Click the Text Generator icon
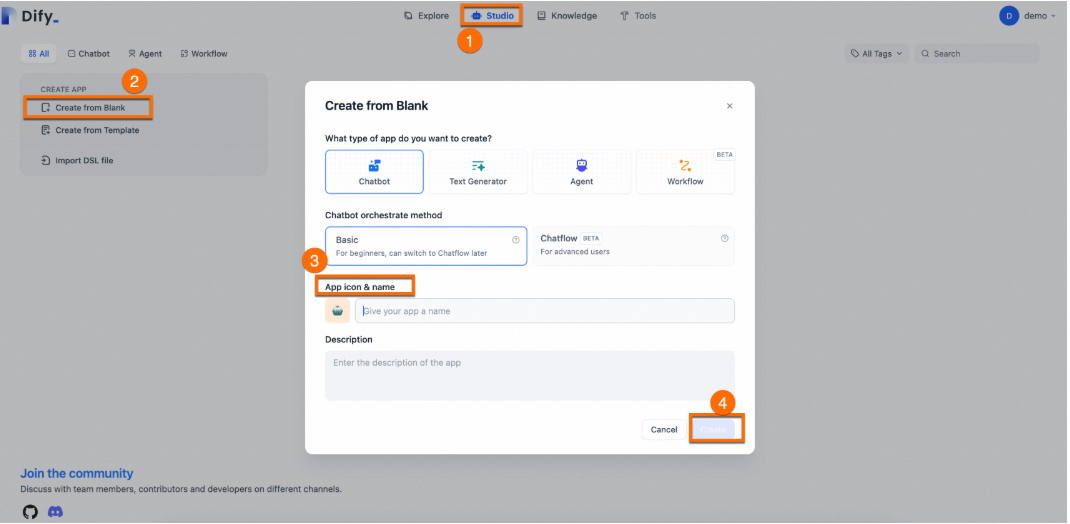1070x524 pixels. click(478, 165)
